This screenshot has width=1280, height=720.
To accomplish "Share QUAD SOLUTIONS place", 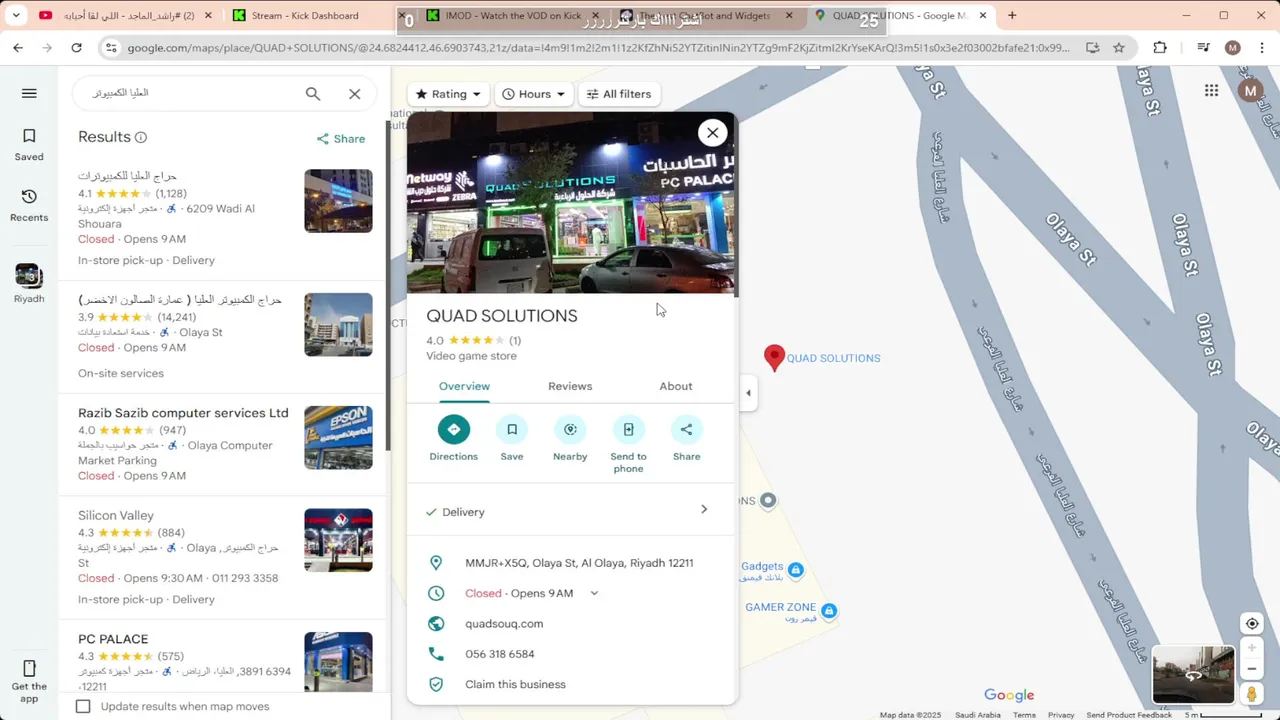I will 687,439.
